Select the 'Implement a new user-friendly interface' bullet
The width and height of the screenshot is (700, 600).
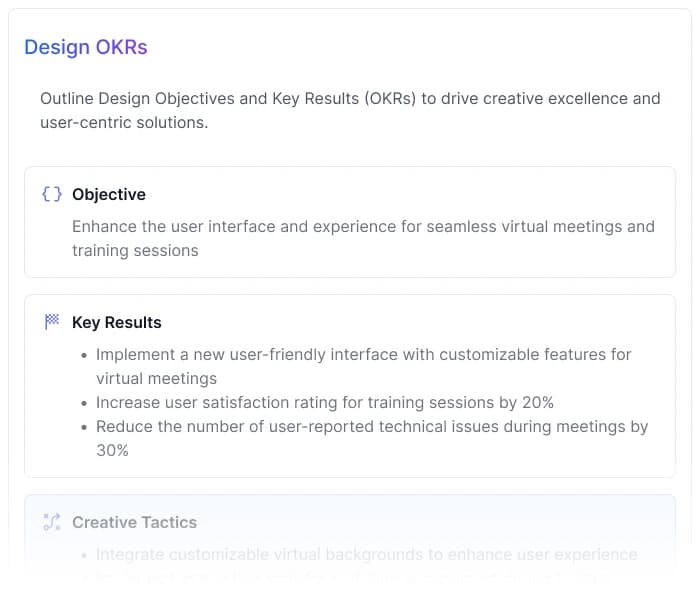(x=364, y=366)
